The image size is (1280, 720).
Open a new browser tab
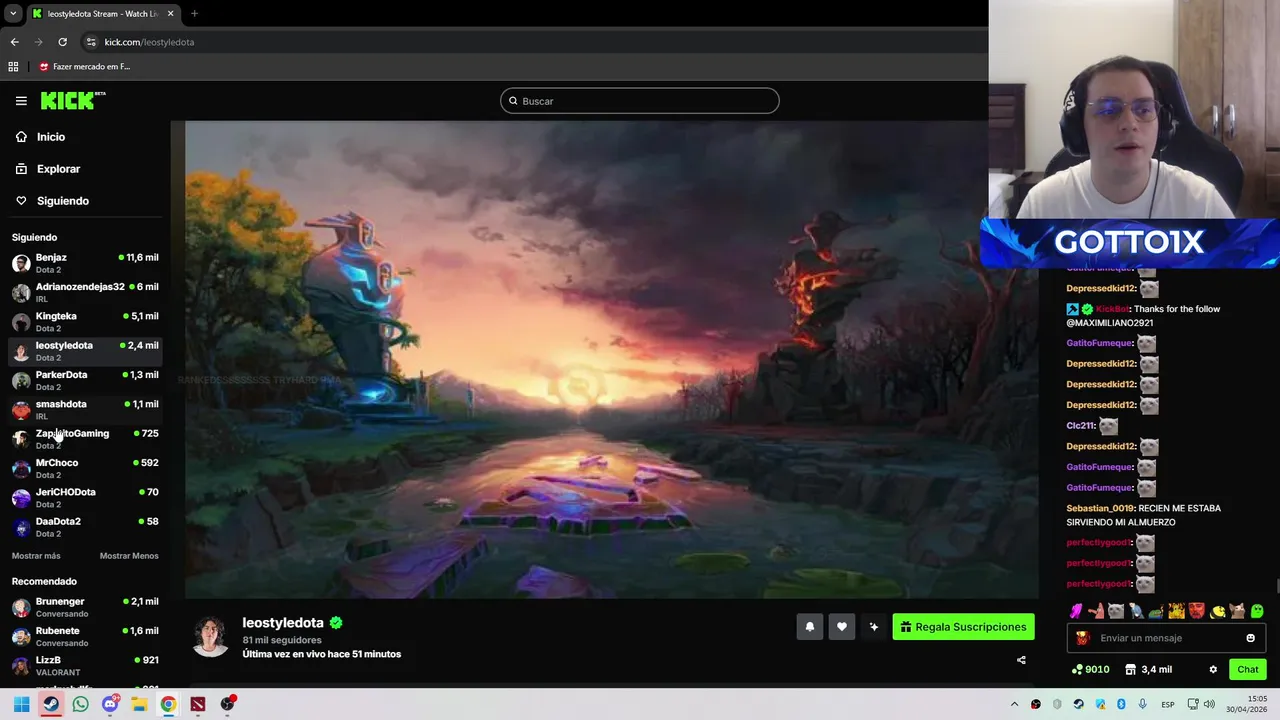(x=194, y=14)
